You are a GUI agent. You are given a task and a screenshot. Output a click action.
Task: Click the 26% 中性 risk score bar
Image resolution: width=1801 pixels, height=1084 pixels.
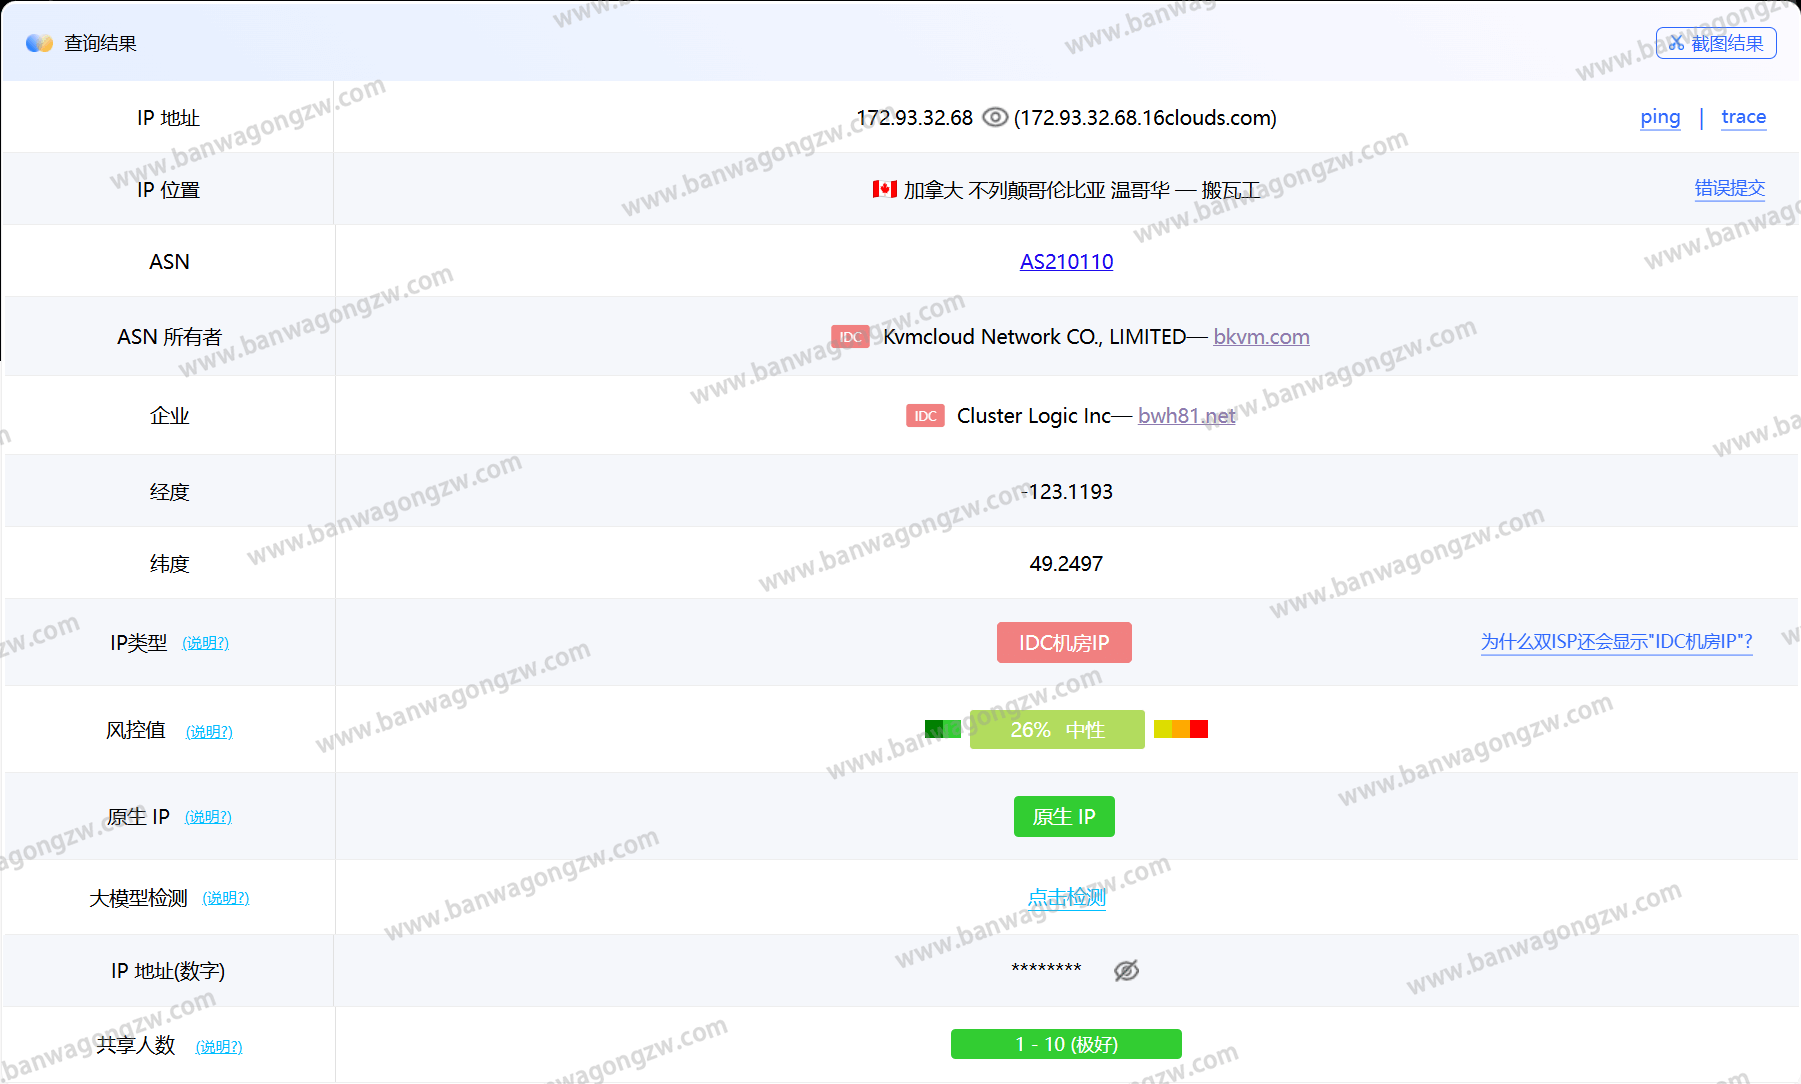point(1057,730)
